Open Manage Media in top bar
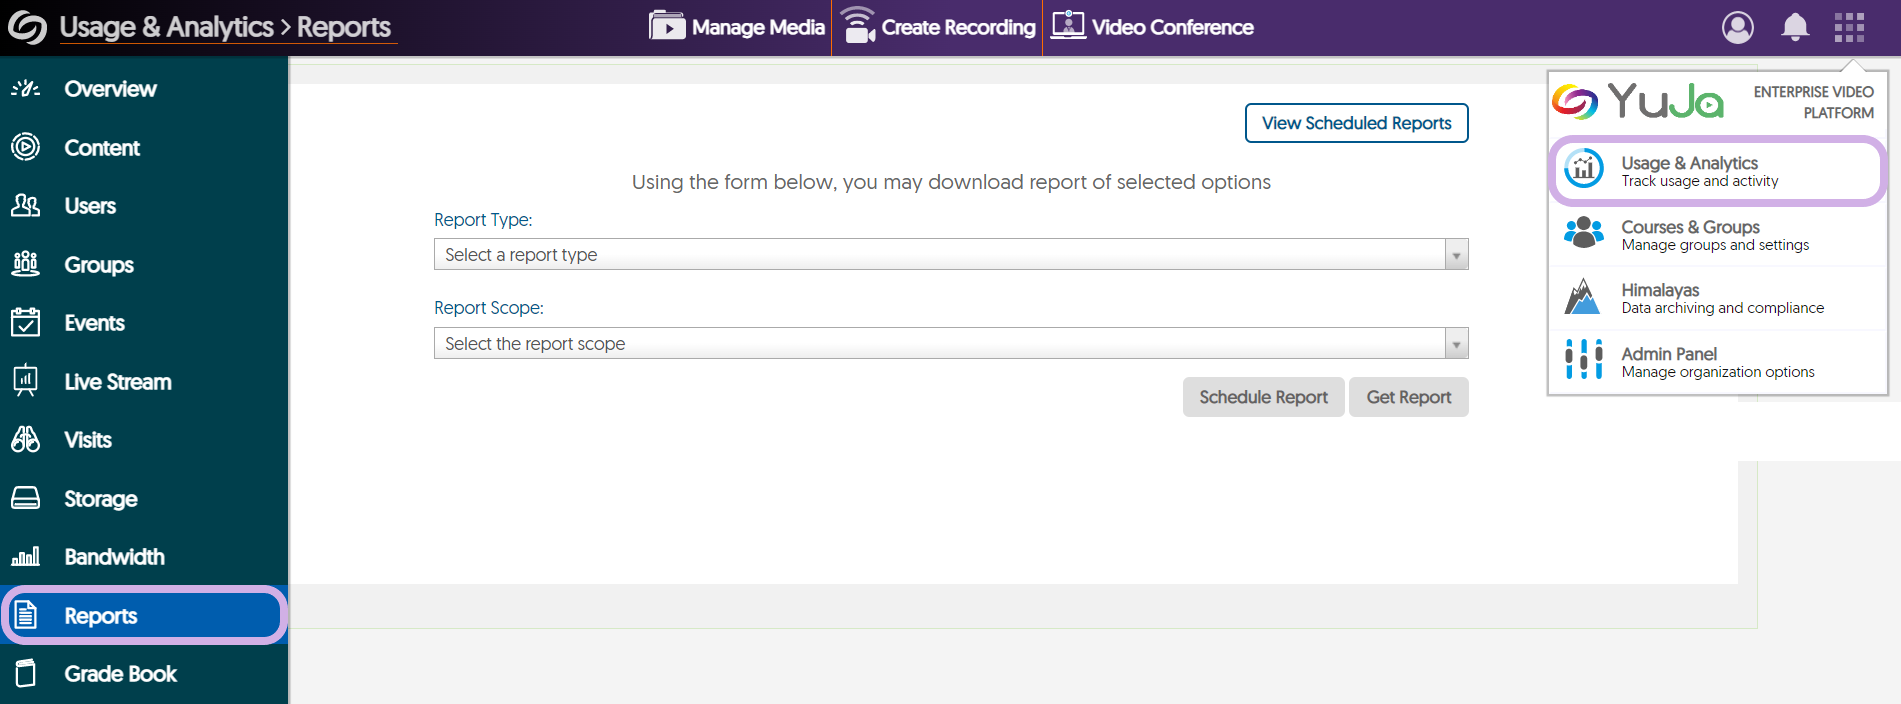The width and height of the screenshot is (1901, 704). point(737,27)
